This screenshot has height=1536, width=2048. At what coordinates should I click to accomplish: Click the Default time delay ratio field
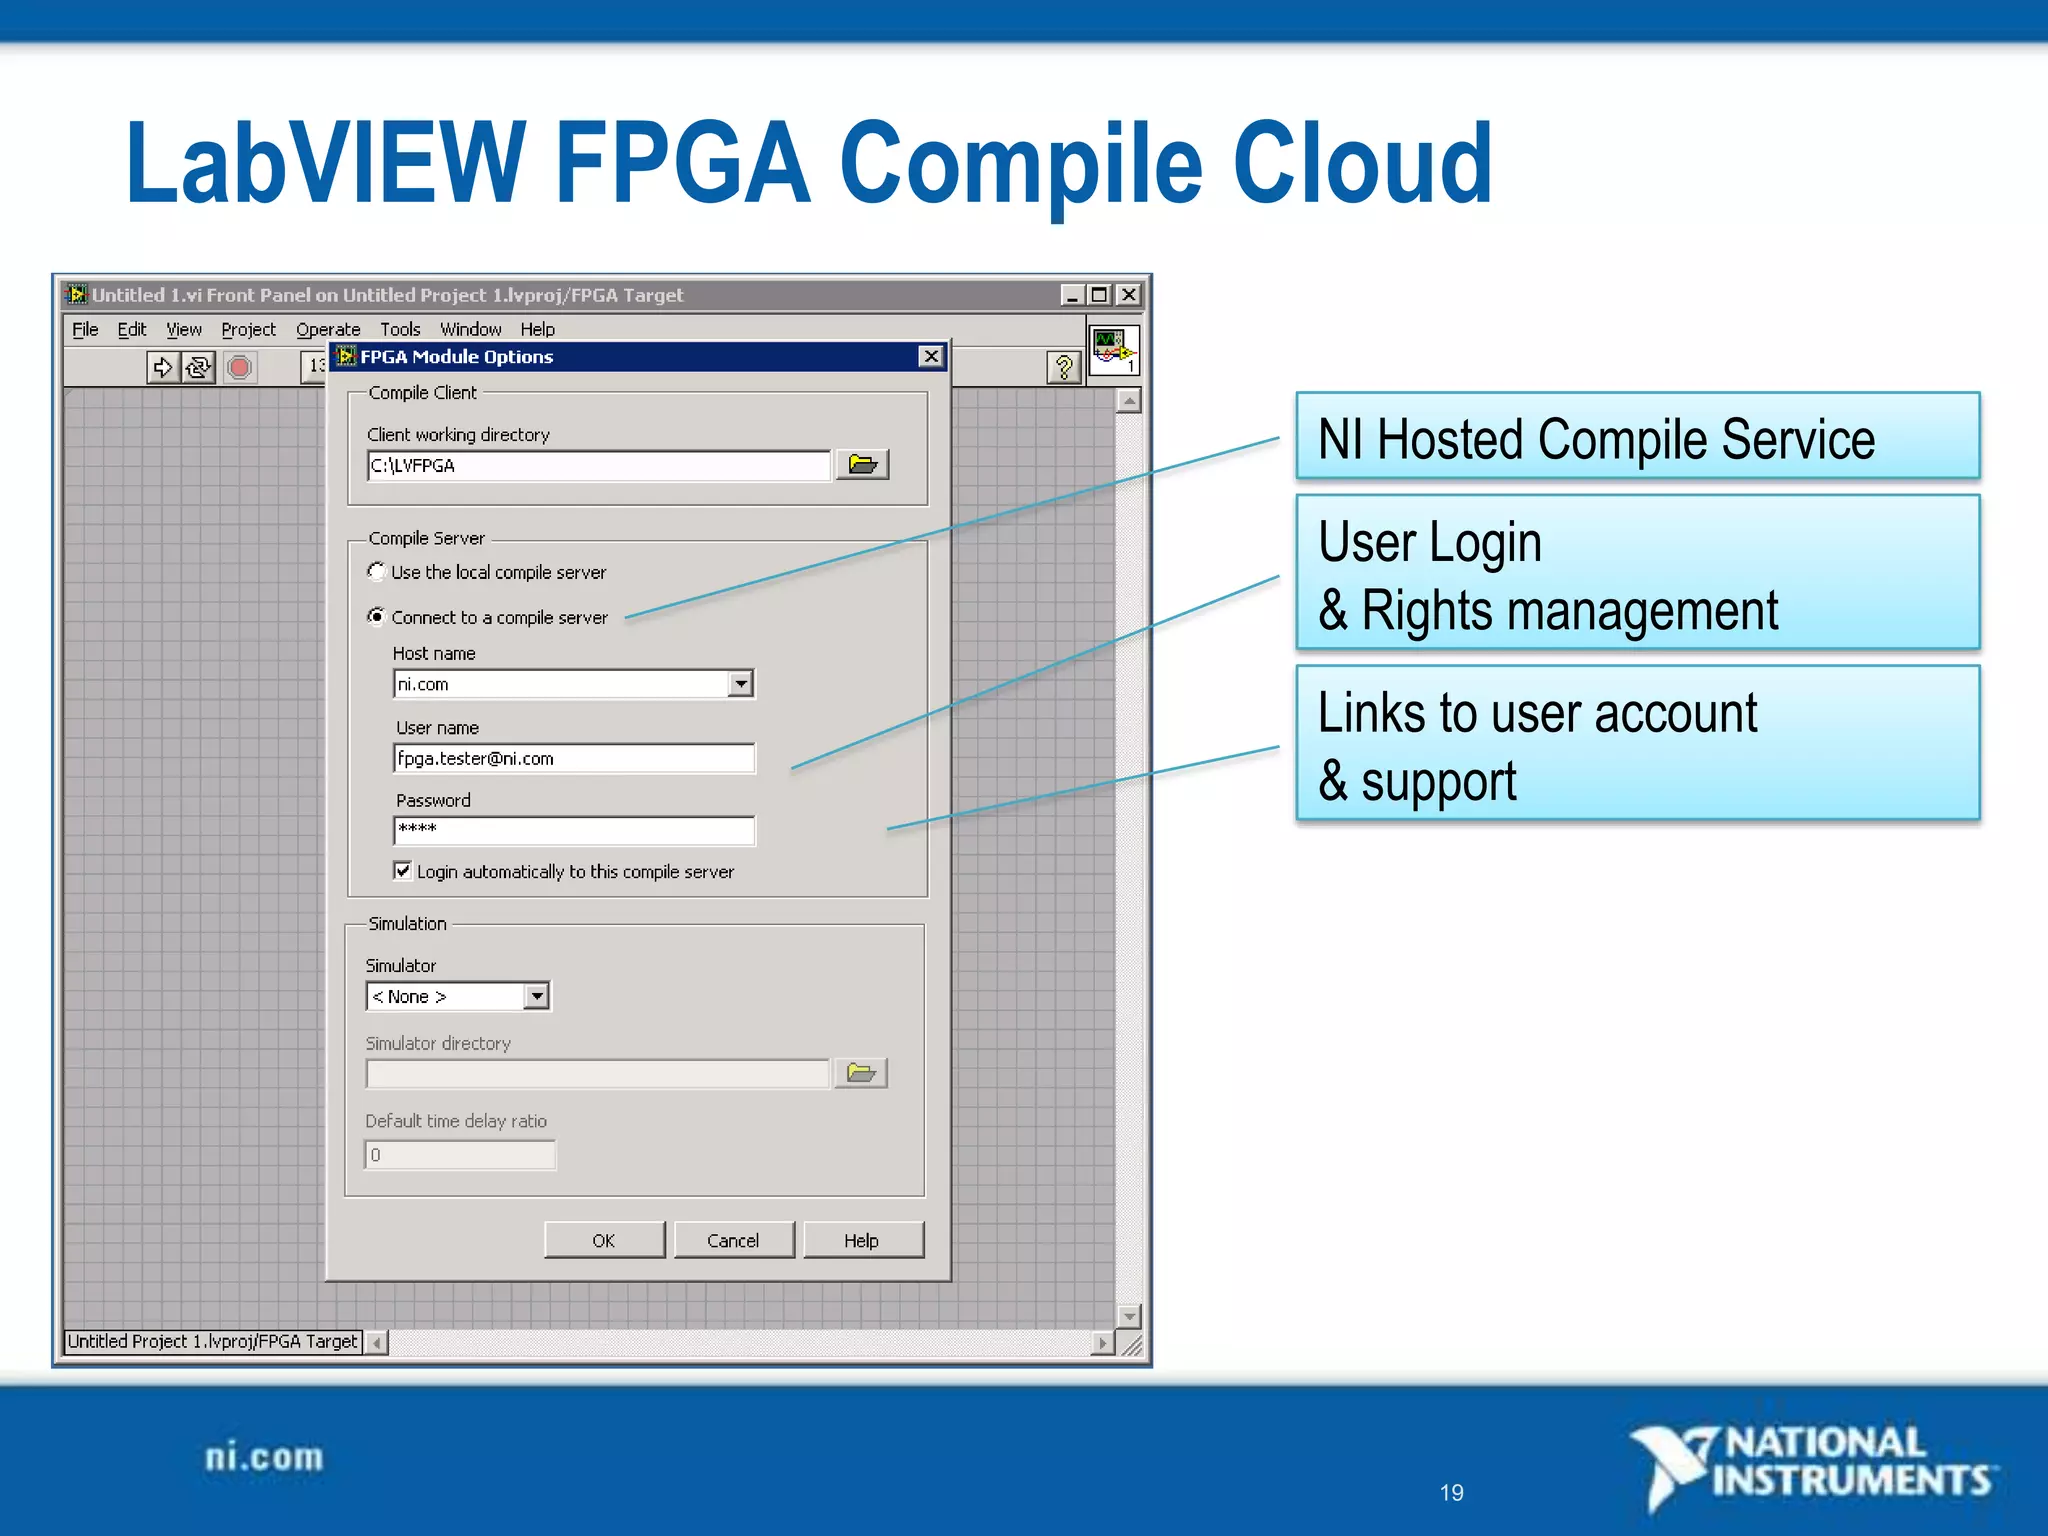pos(460,1155)
